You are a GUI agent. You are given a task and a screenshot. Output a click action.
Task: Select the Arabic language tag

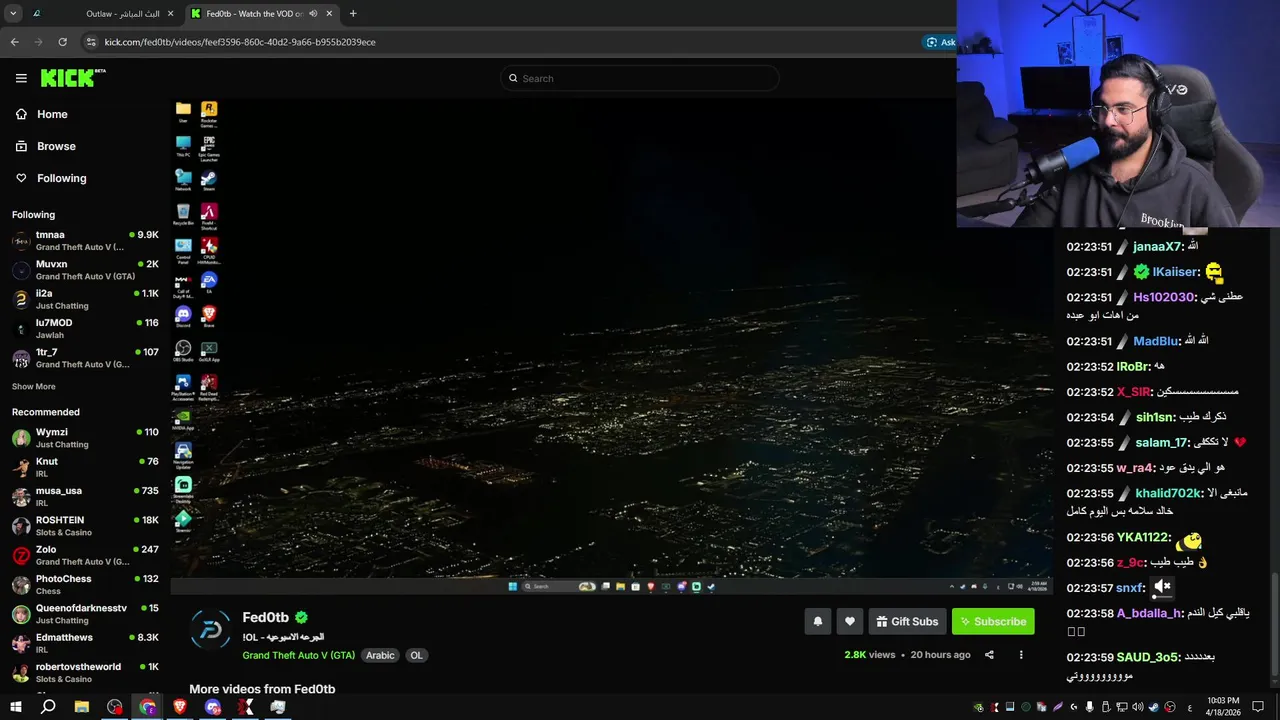point(380,655)
